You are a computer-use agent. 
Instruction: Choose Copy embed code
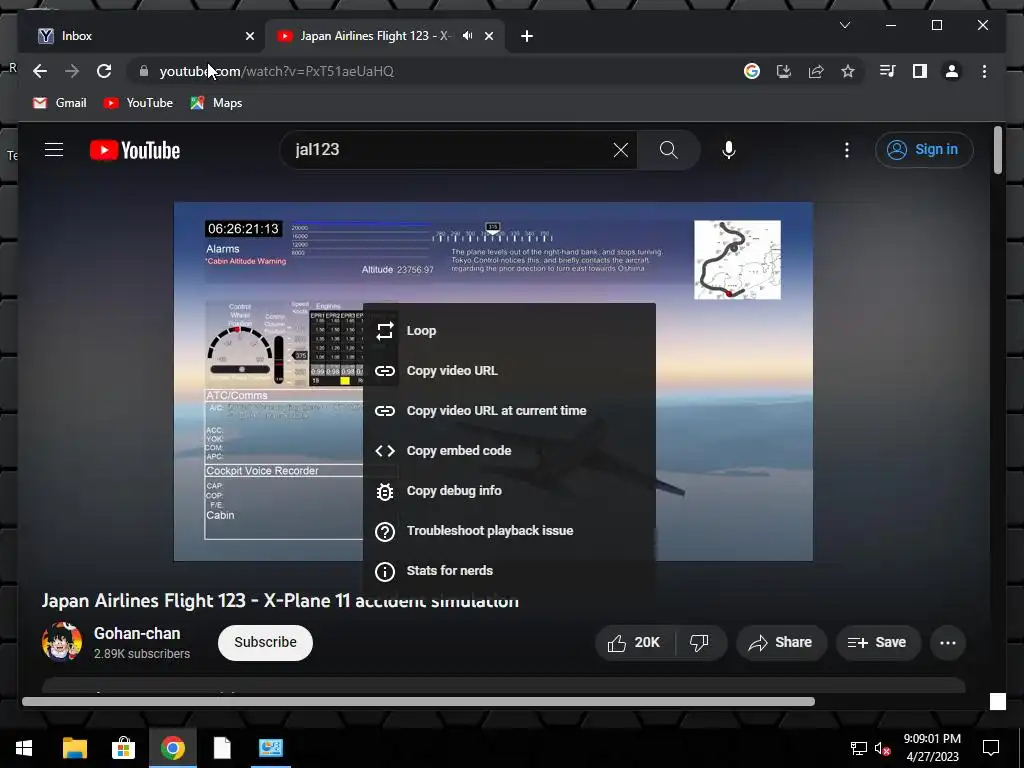click(x=509, y=451)
